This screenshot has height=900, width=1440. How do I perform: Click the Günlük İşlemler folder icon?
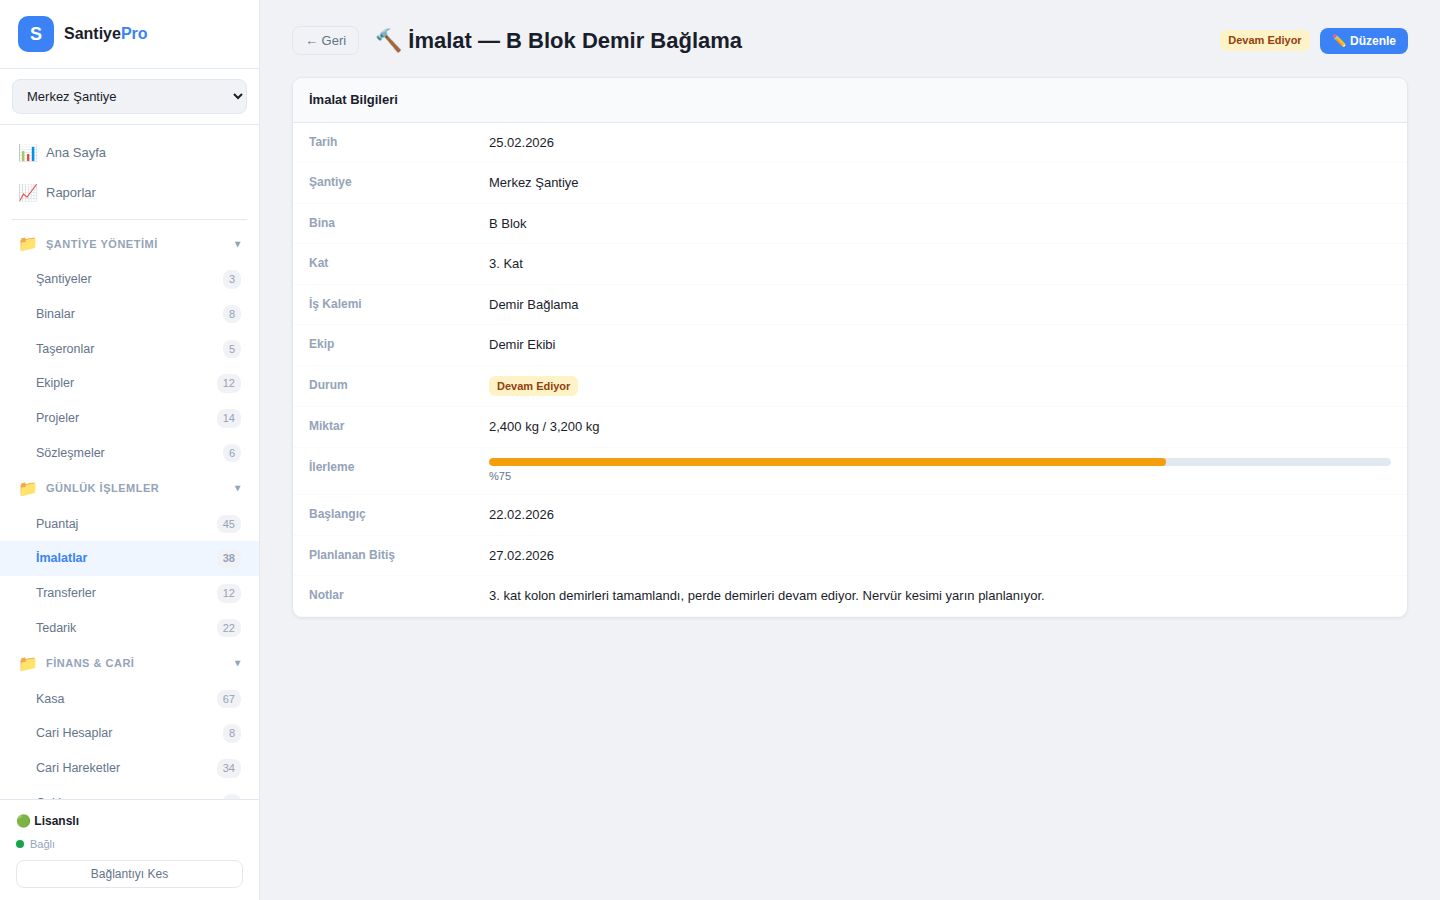coord(28,488)
